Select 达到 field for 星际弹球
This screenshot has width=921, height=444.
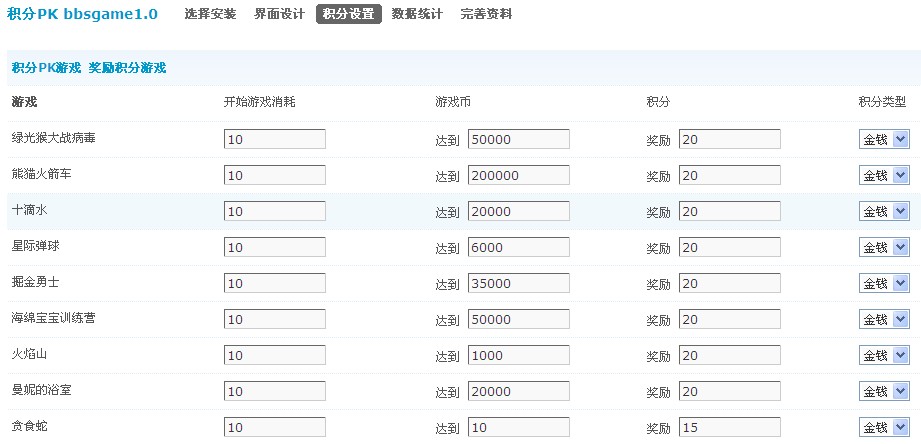[519, 248]
